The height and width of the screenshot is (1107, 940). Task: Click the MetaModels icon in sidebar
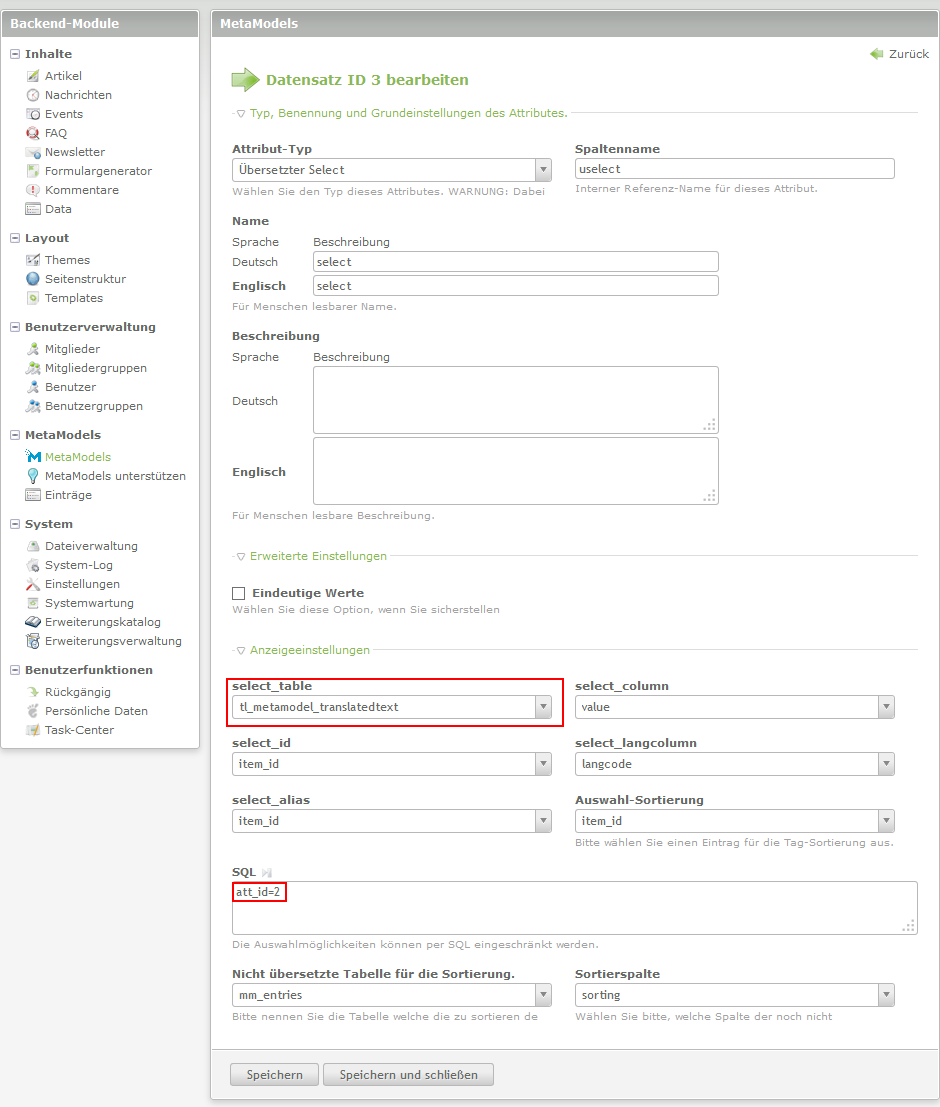coord(33,457)
